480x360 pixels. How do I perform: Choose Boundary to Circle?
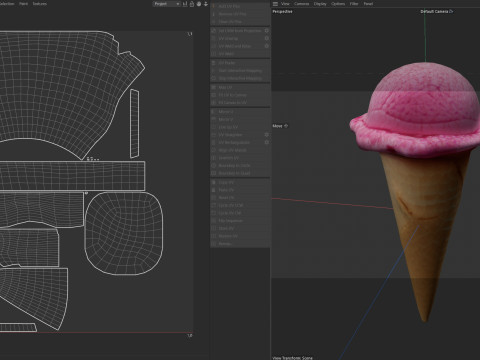[x=240, y=165]
